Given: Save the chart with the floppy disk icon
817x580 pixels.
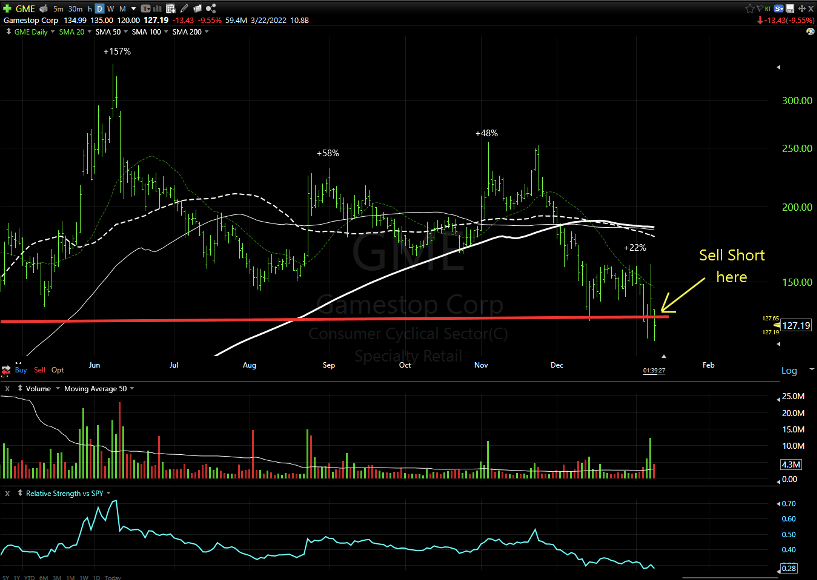Looking at the screenshot, I should click(790, 7).
